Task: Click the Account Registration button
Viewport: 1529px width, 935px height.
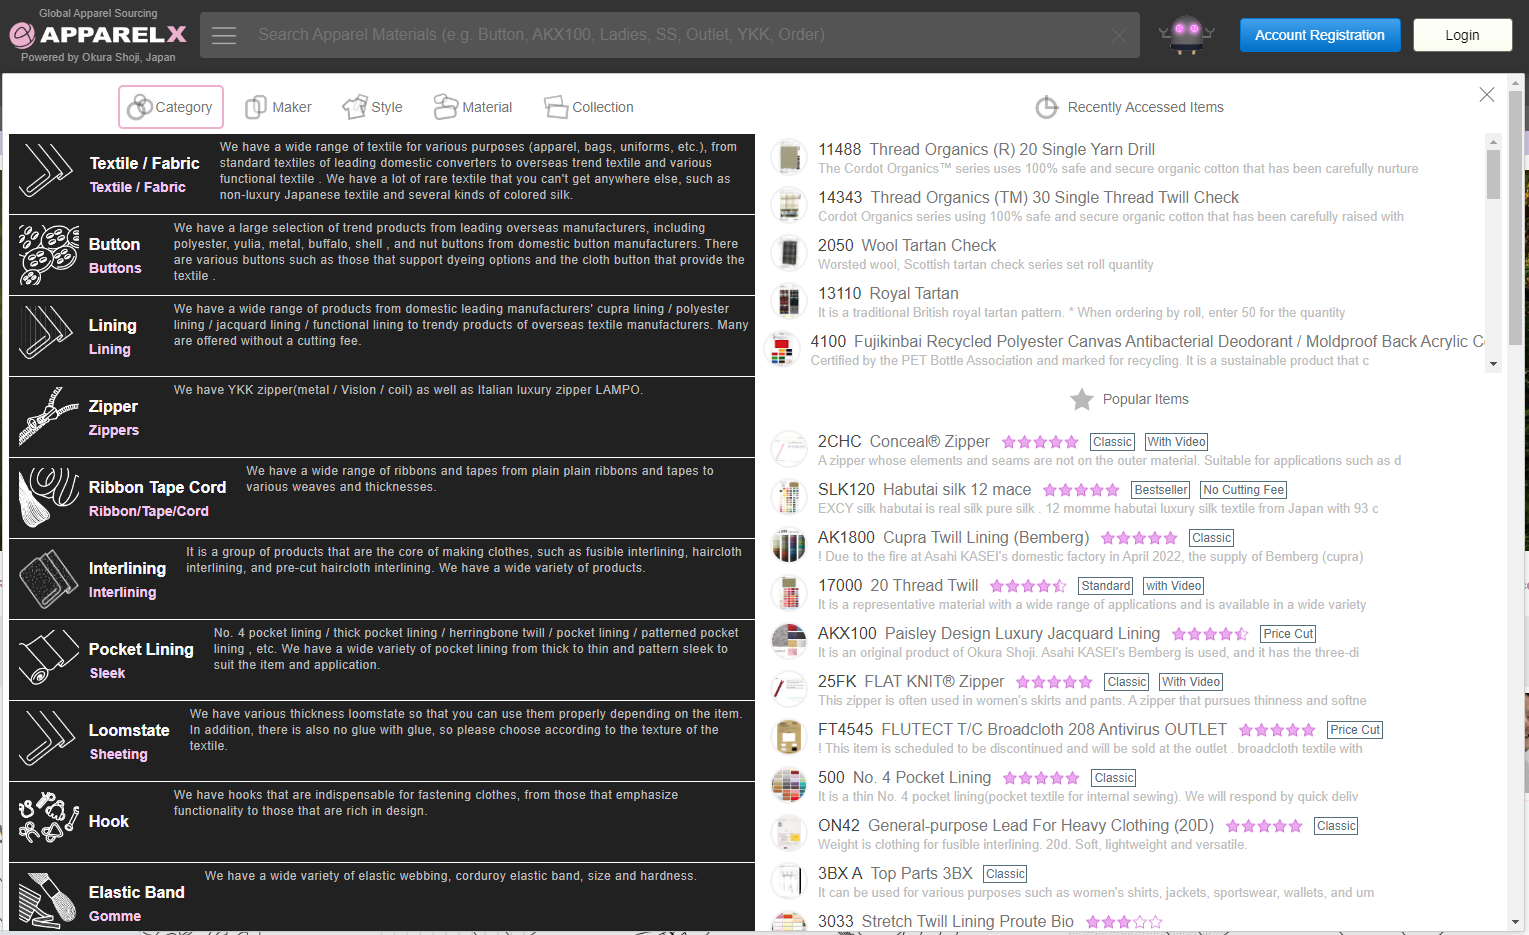Action: click(1319, 35)
